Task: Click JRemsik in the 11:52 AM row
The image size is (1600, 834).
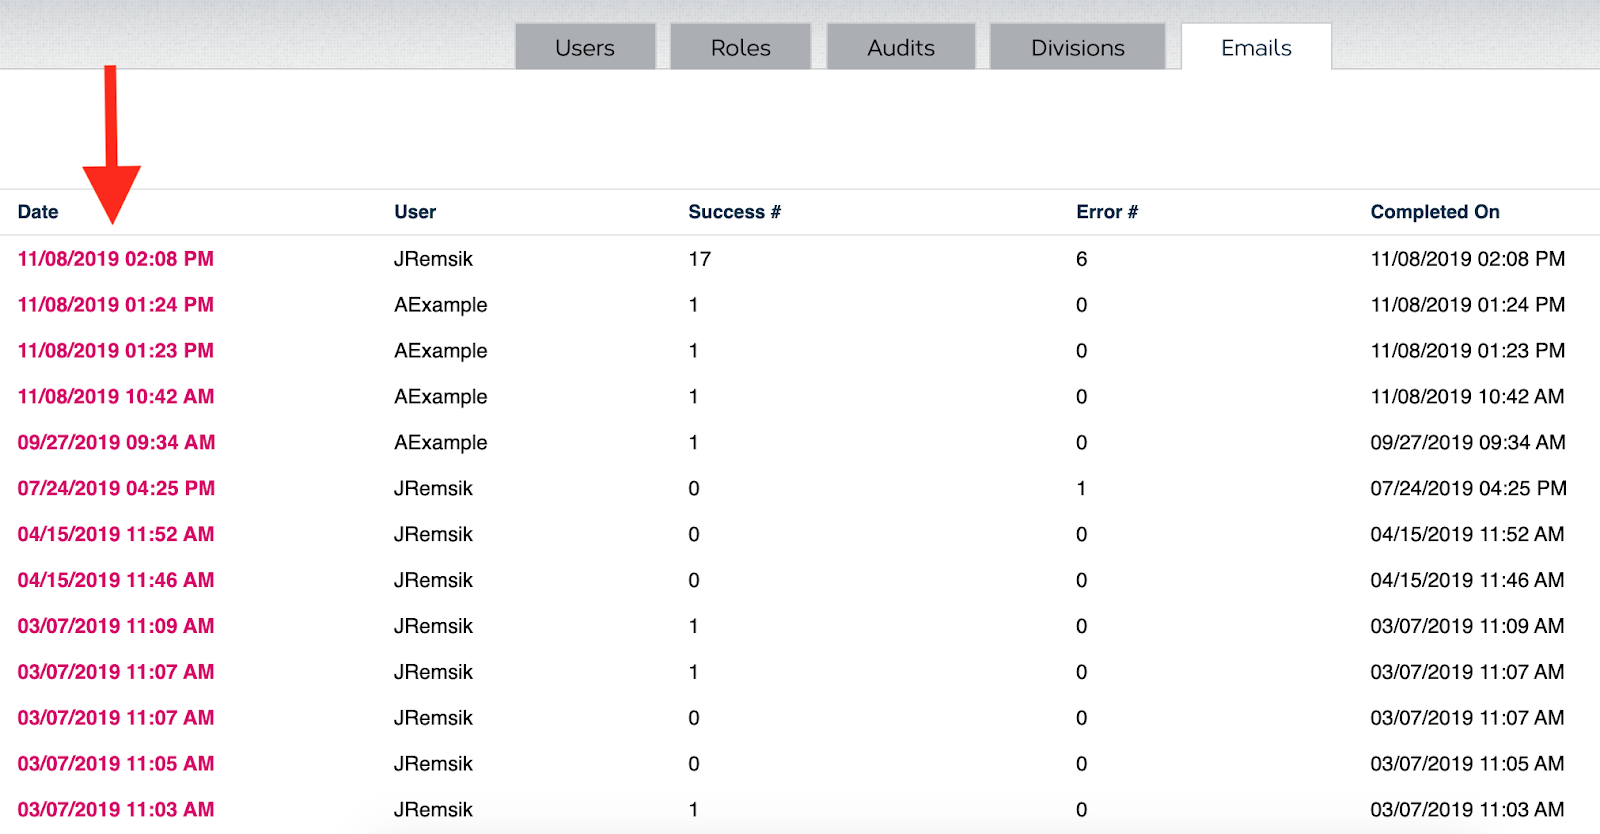Action: [x=433, y=535]
